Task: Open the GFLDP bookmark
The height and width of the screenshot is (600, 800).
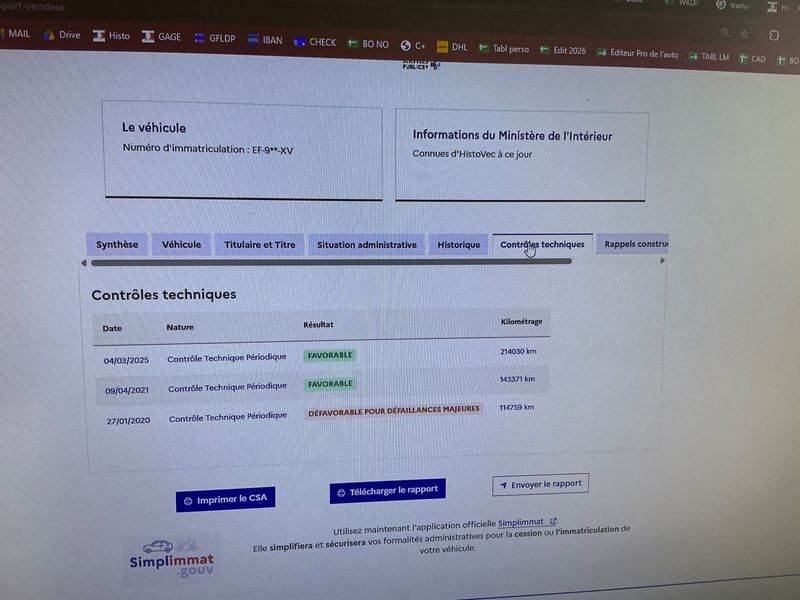Action: (x=215, y=38)
